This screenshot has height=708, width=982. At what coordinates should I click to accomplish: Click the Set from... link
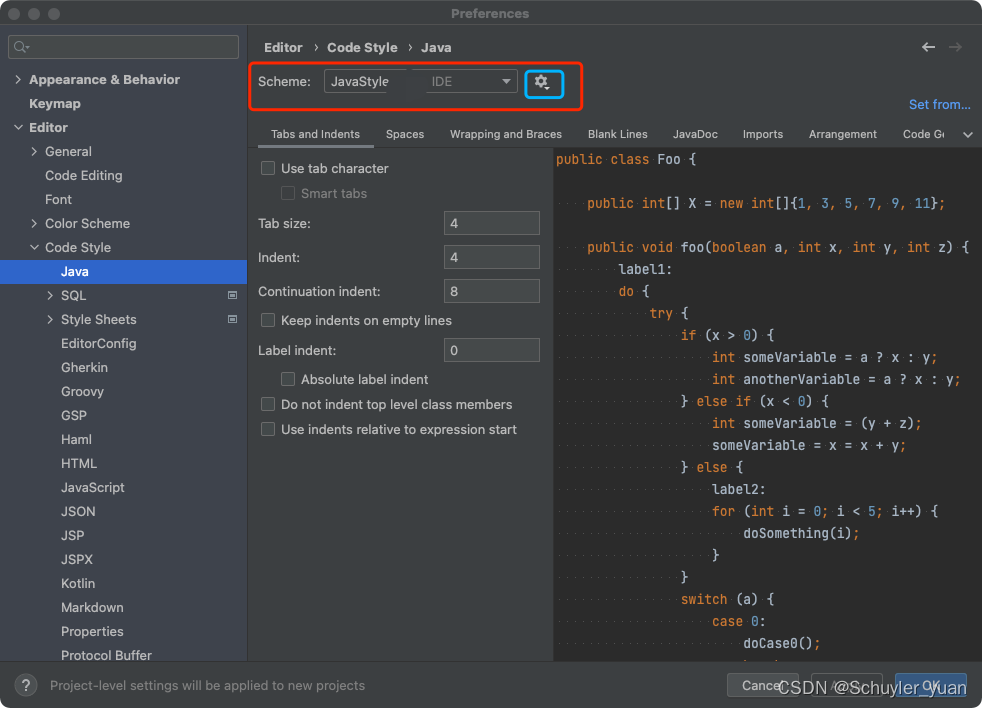click(x=939, y=105)
